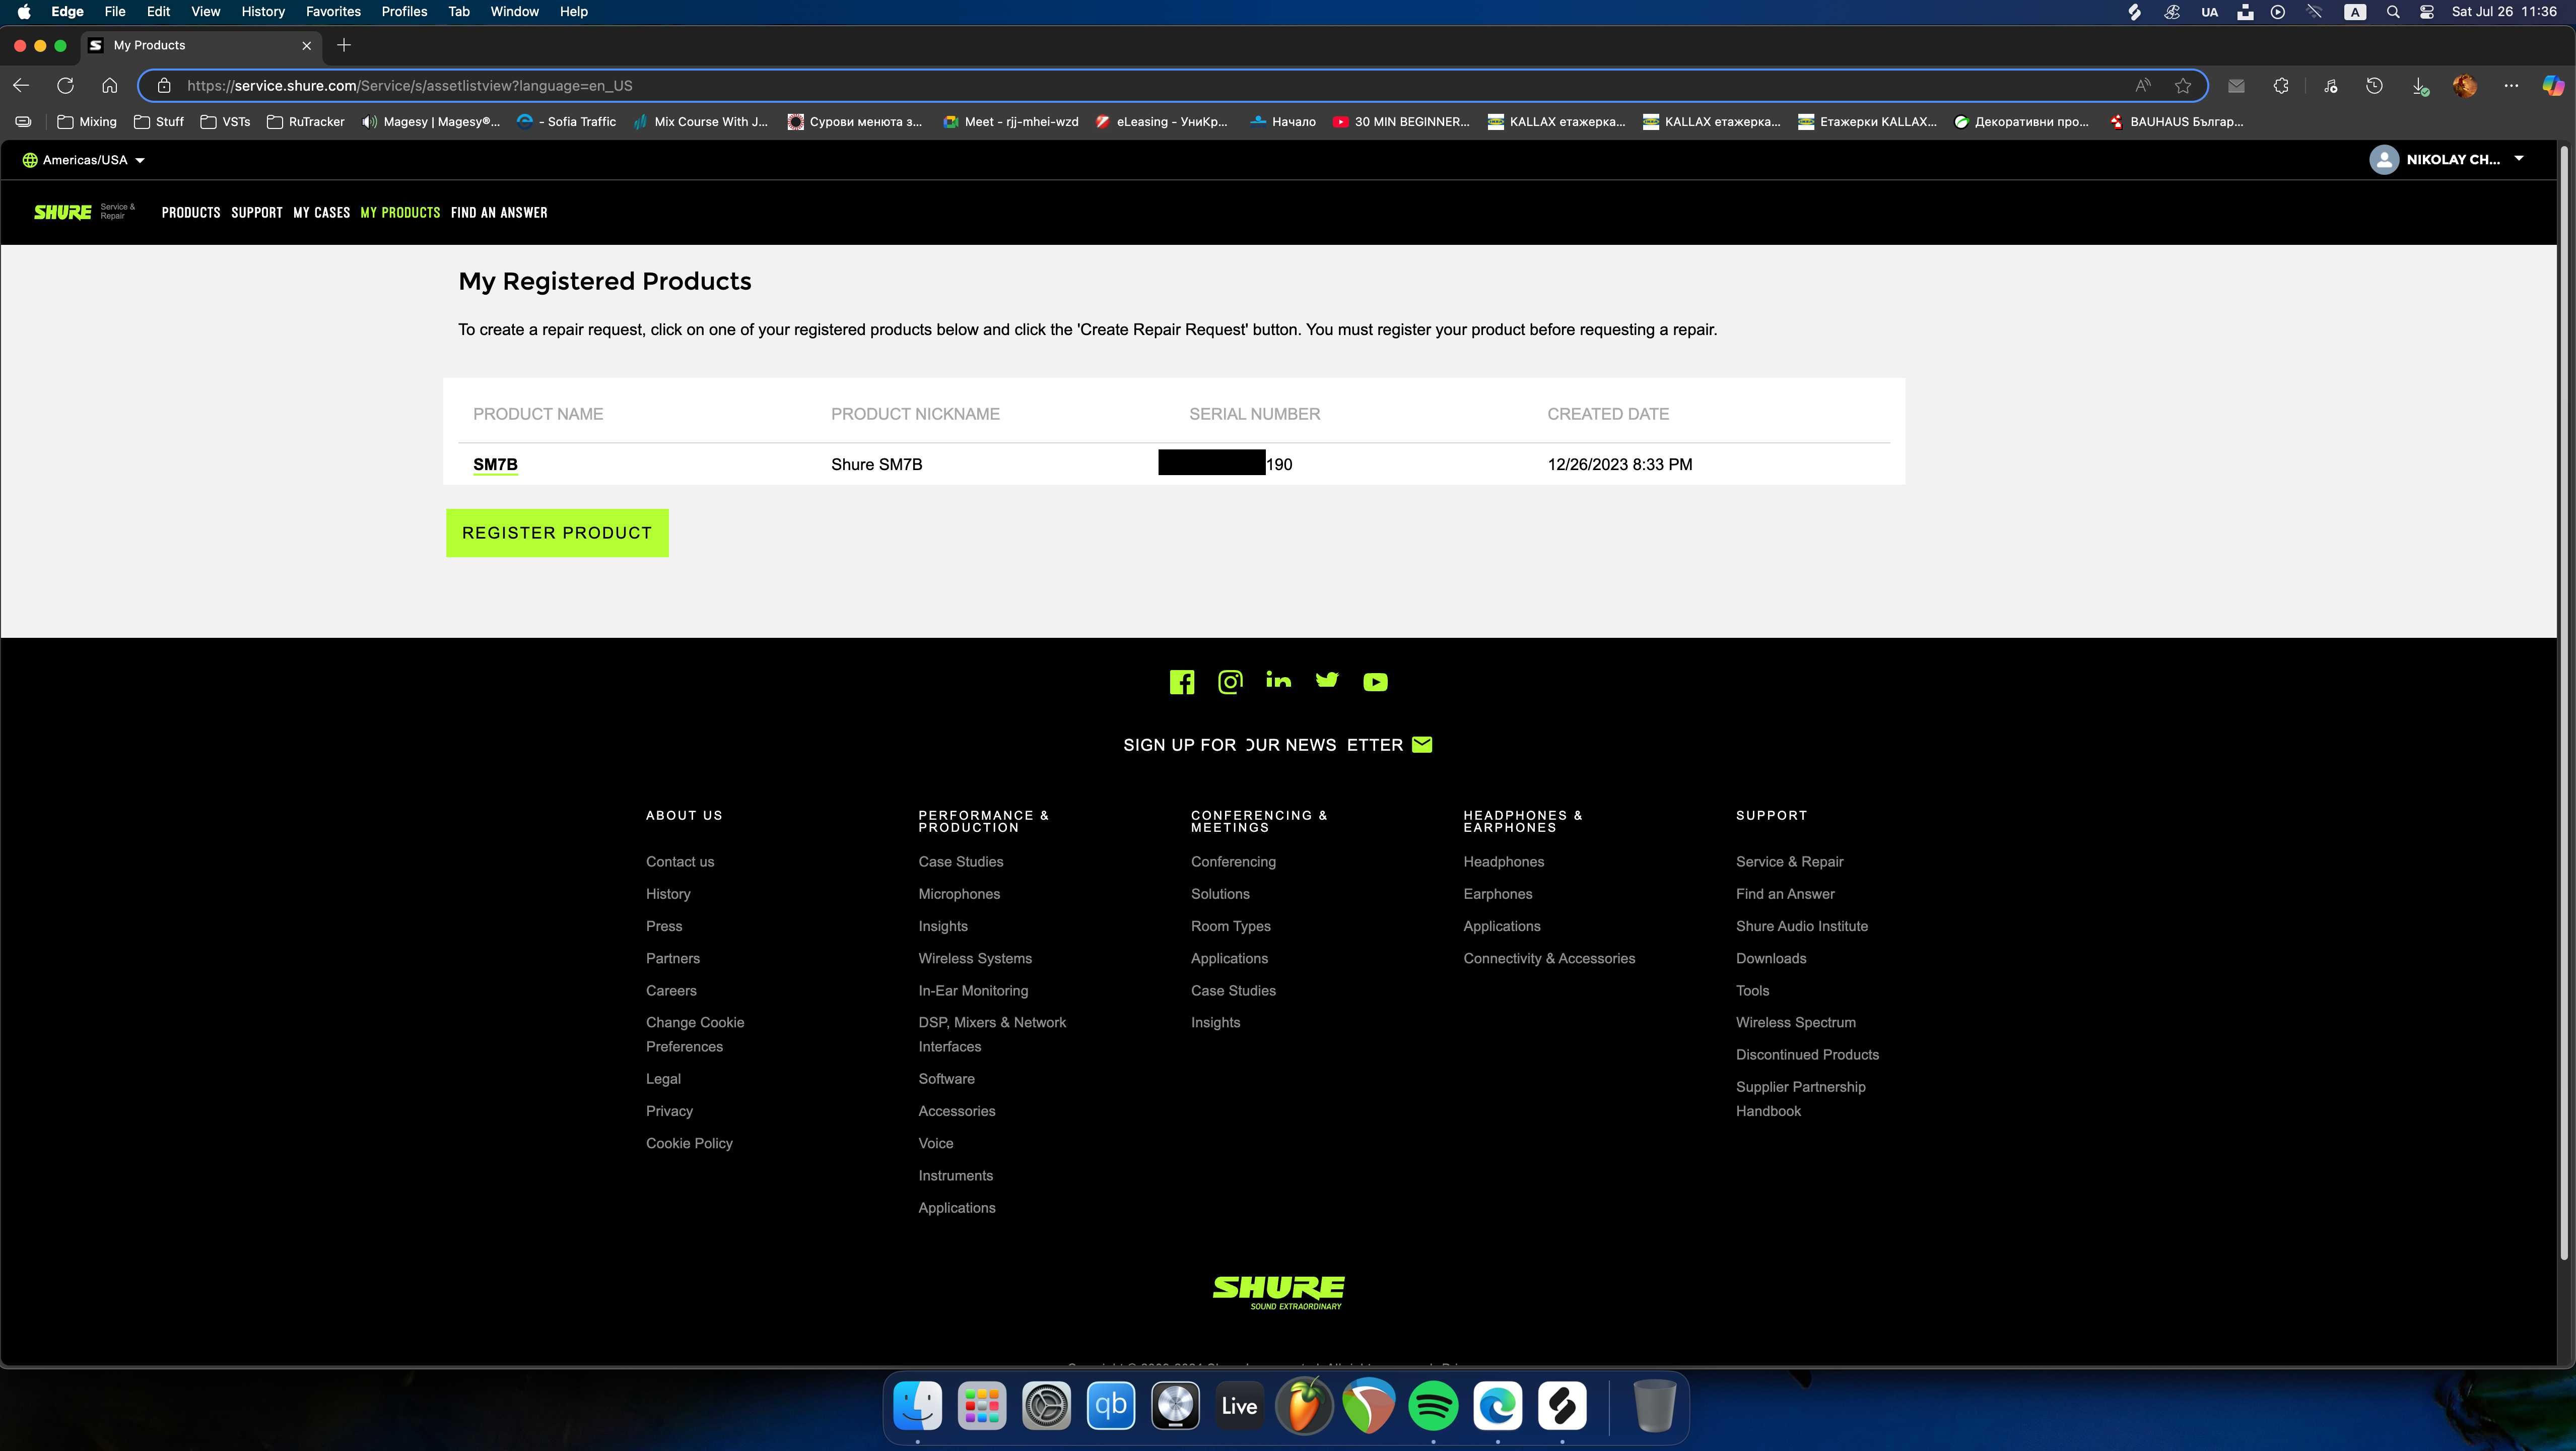
Task: Go to My Cases
Action: [321, 212]
